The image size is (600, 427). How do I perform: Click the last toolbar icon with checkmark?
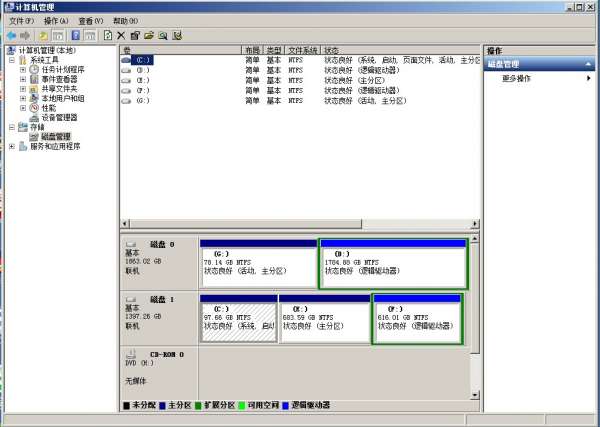[x=177, y=36]
